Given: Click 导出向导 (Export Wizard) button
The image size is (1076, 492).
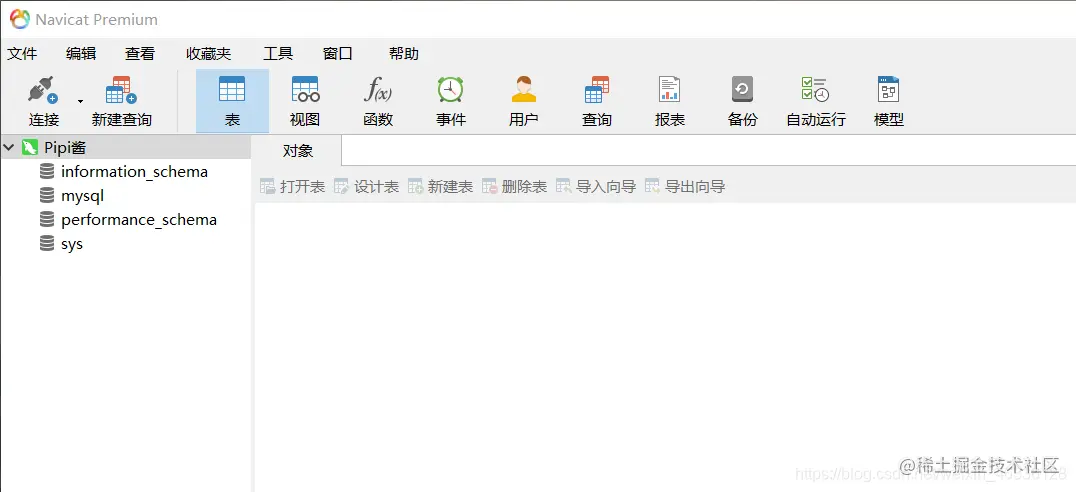Looking at the screenshot, I should [x=686, y=187].
